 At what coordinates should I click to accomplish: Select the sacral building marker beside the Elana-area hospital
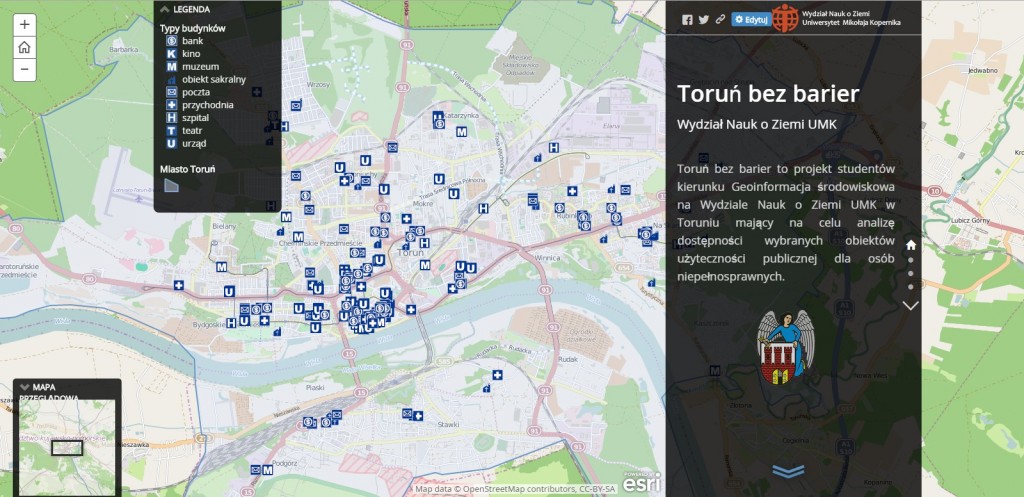tap(538, 157)
